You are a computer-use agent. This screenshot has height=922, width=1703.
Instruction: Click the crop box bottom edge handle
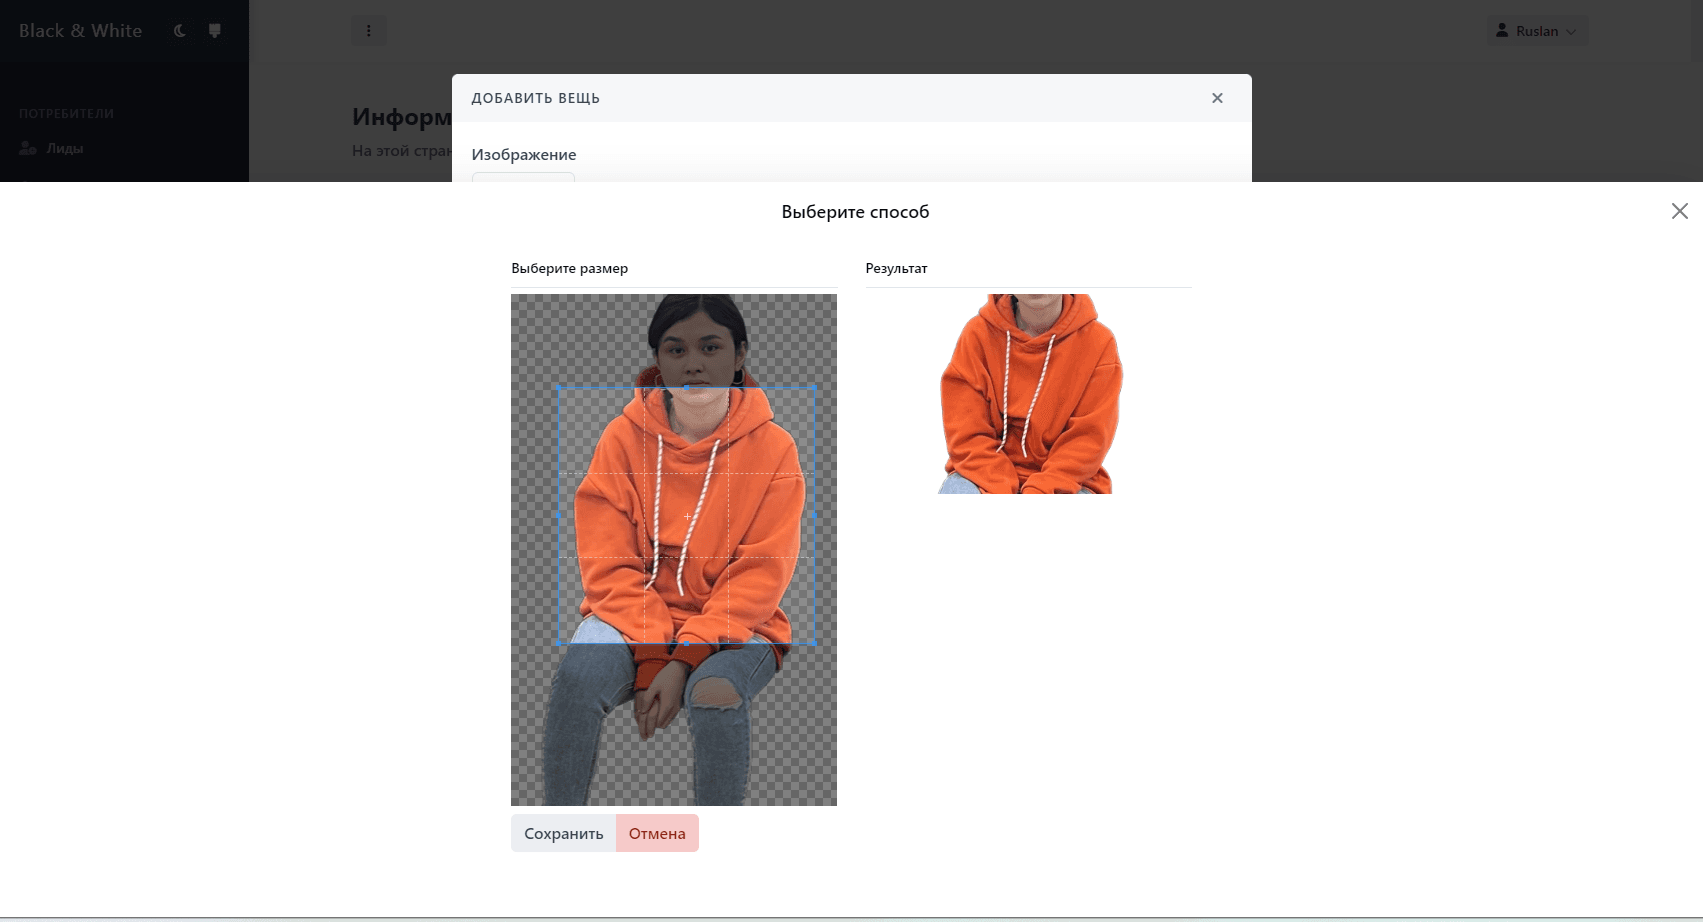tap(687, 643)
